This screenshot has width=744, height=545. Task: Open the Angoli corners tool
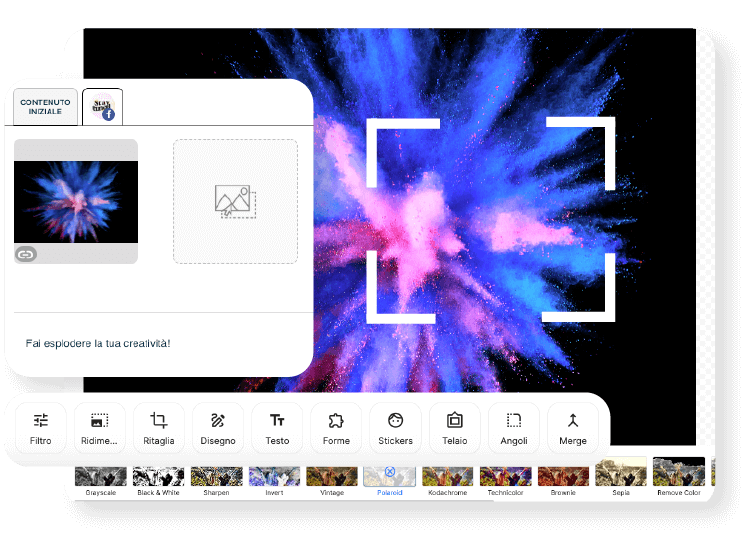tap(514, 429)
